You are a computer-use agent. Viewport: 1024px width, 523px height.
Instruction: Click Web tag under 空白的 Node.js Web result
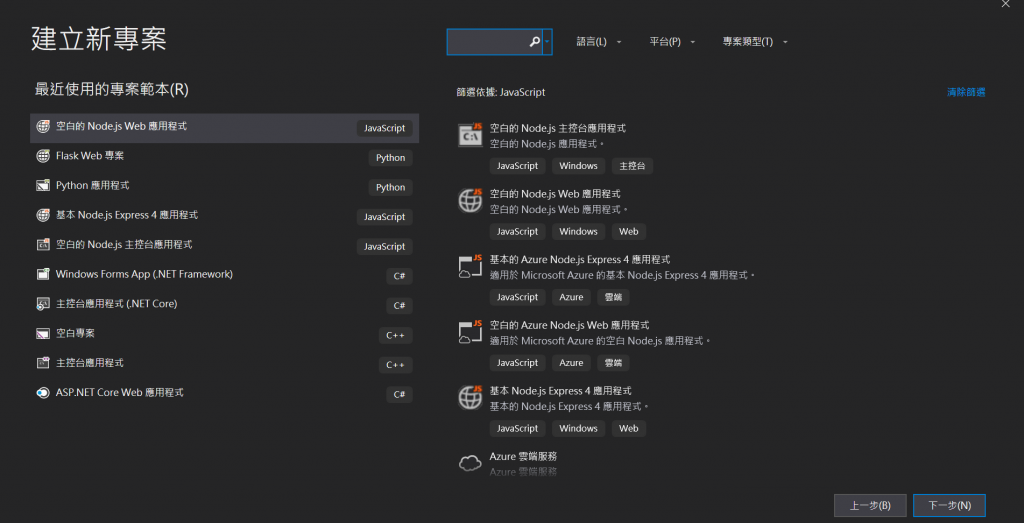(x=629, y=232)
